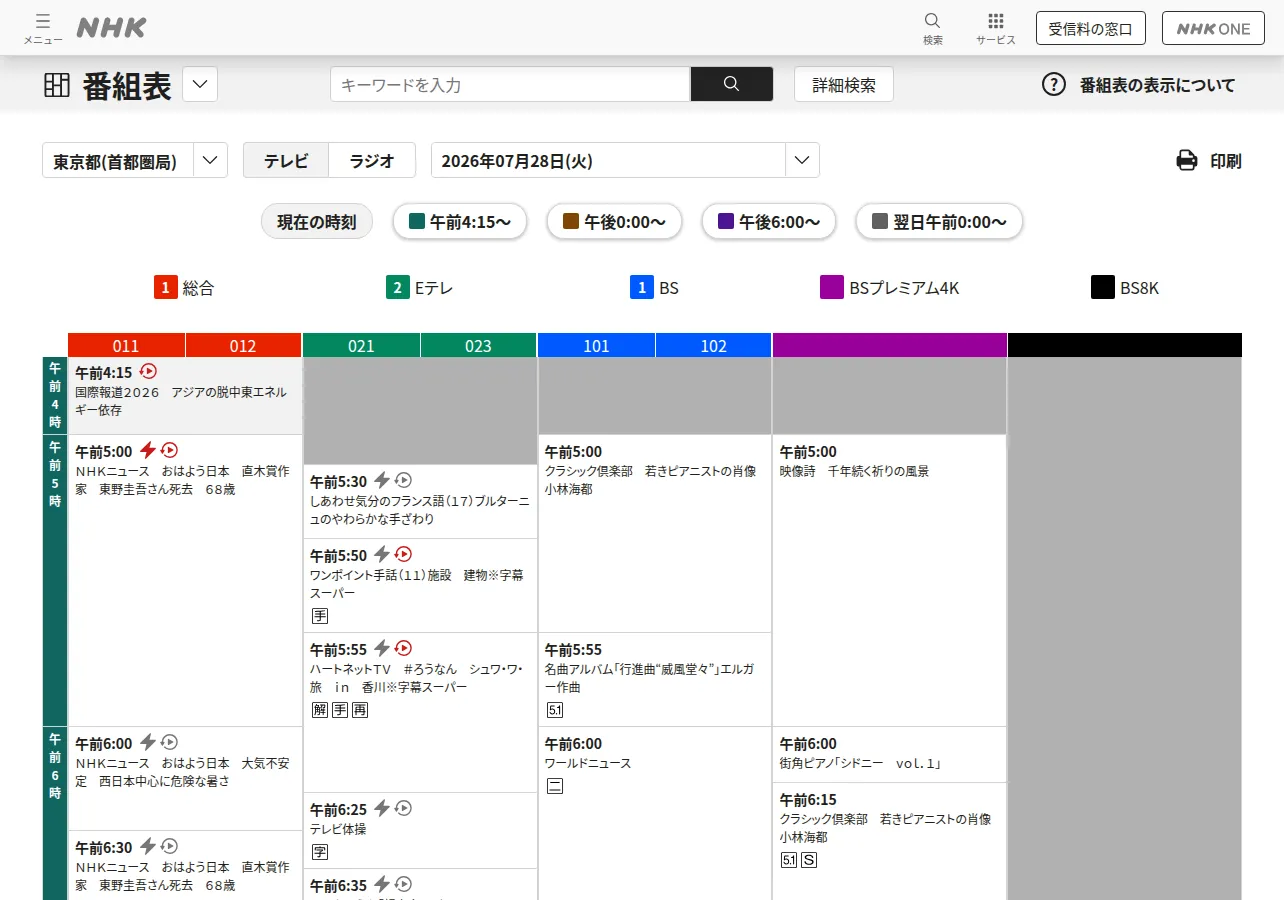Click 字 subtitle badge on テレビ体操
This screenshot has width=1284, height=900.
tap(320, 852)
